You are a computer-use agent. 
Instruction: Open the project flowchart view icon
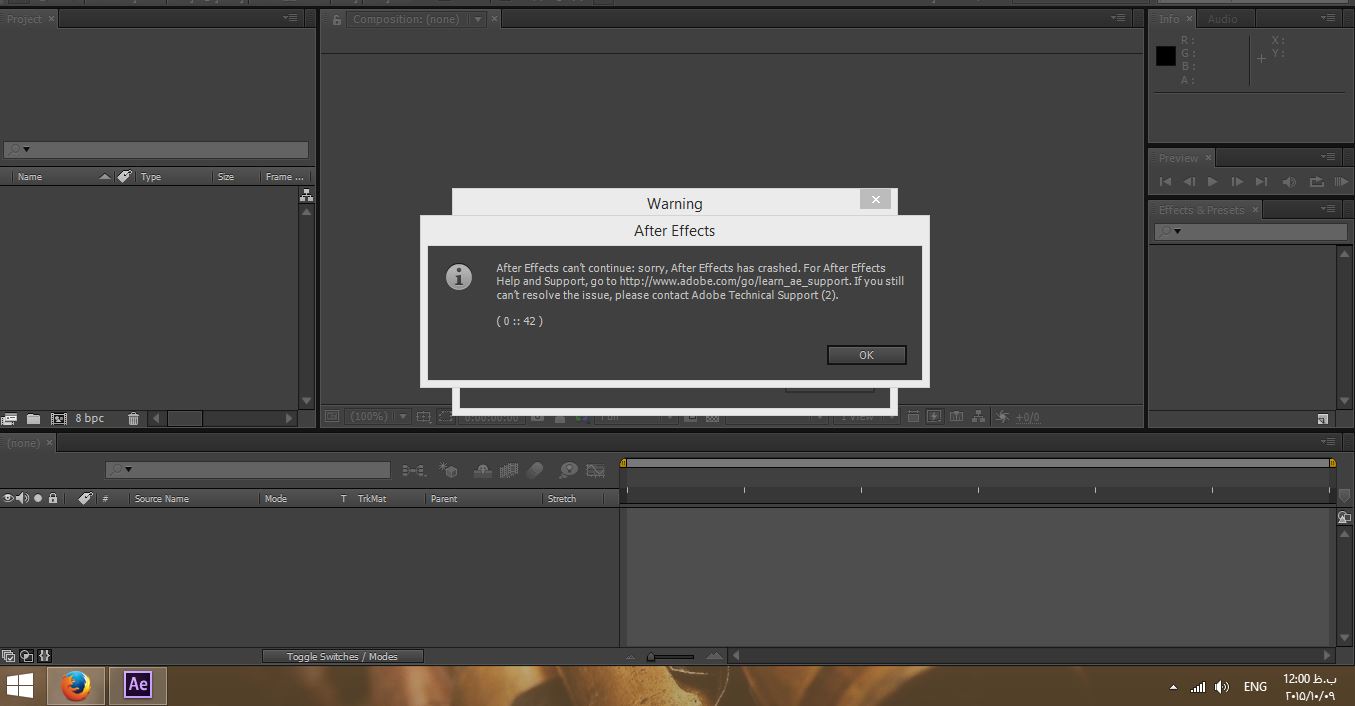point(306,196)
